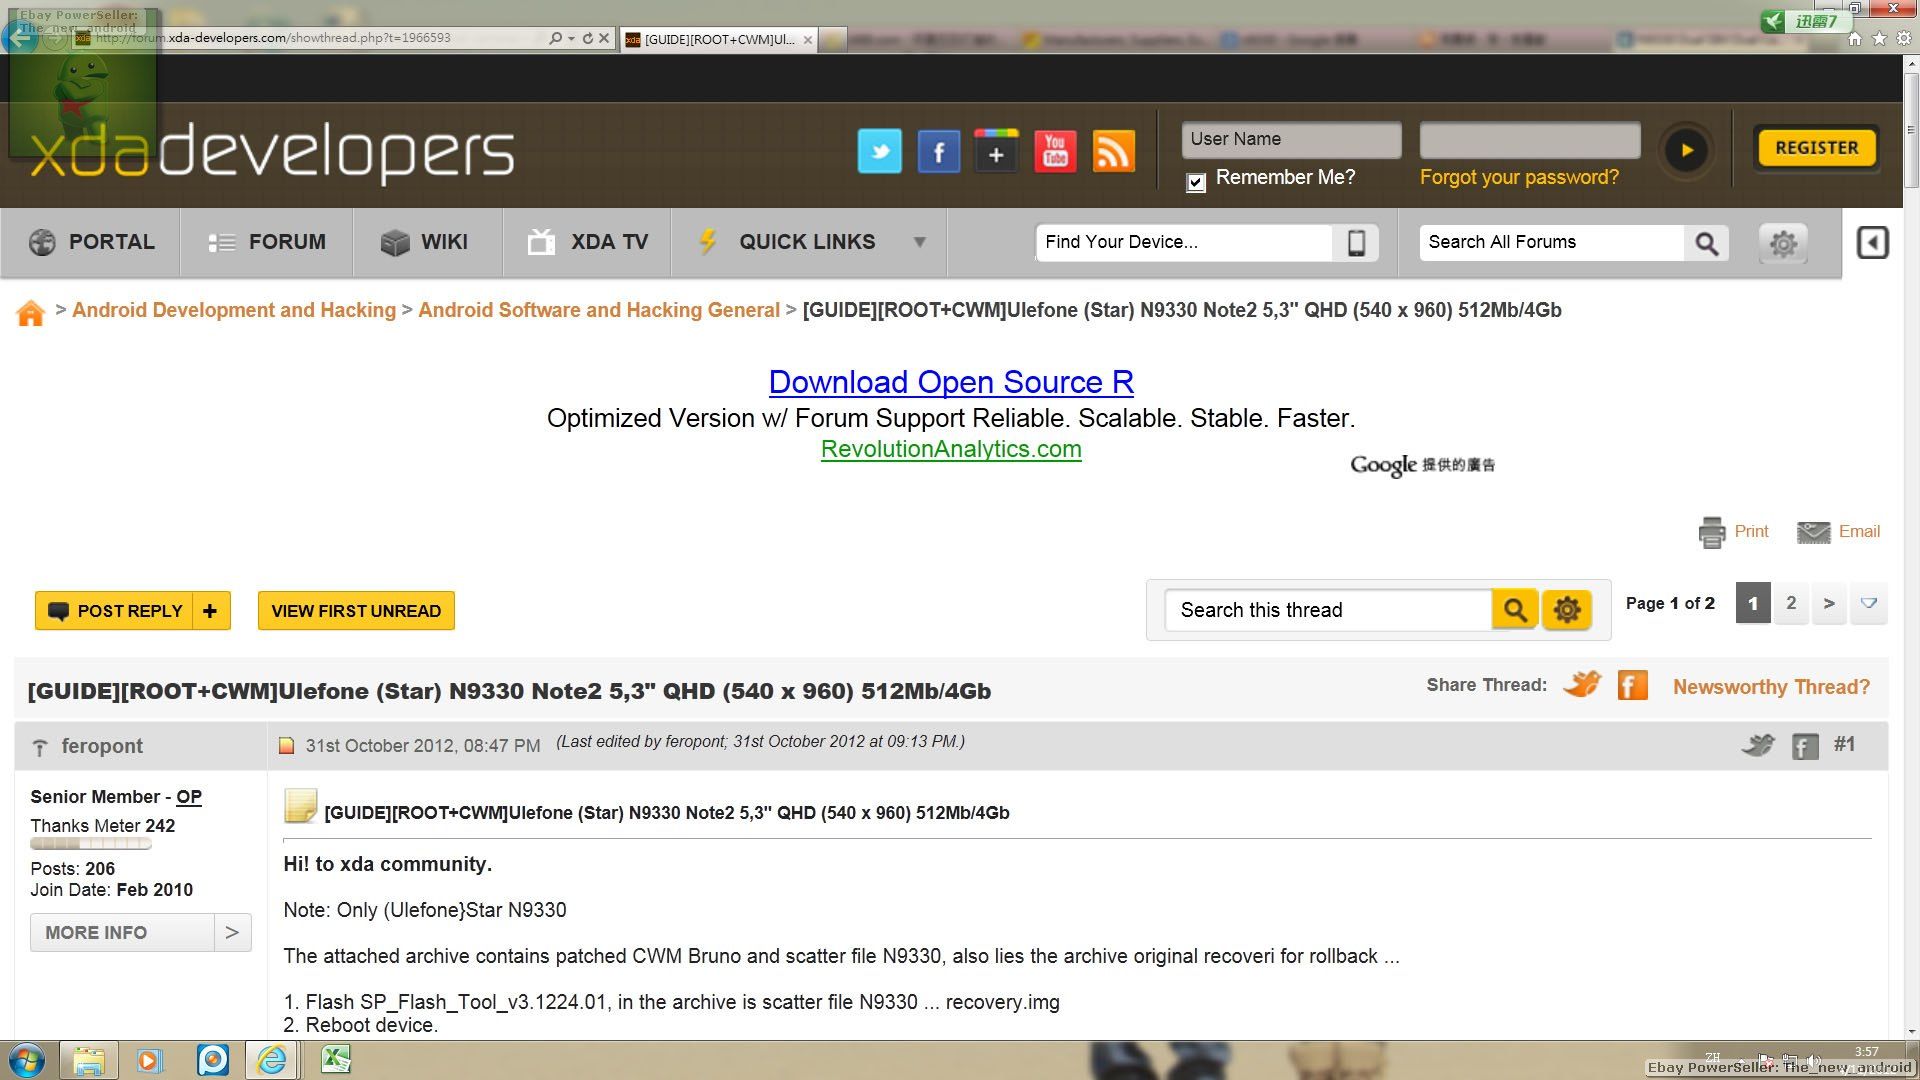Open Download Open Source R ad link
The height and width of the screenshot is (1080, 1920).
click(x=951, y=382)
